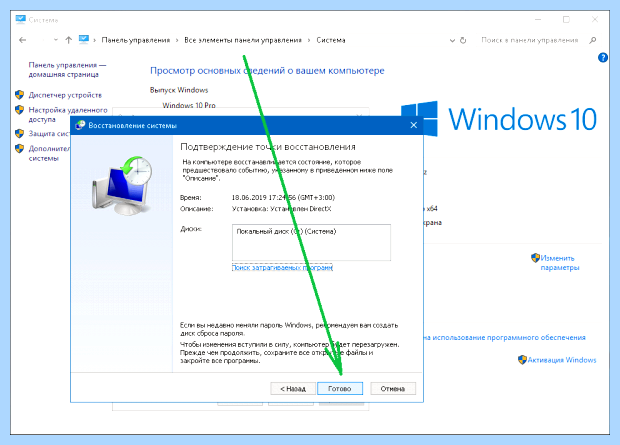620x445 pixels.
Task: Click the system restore monitor clock image
Action: coord(121,186)
